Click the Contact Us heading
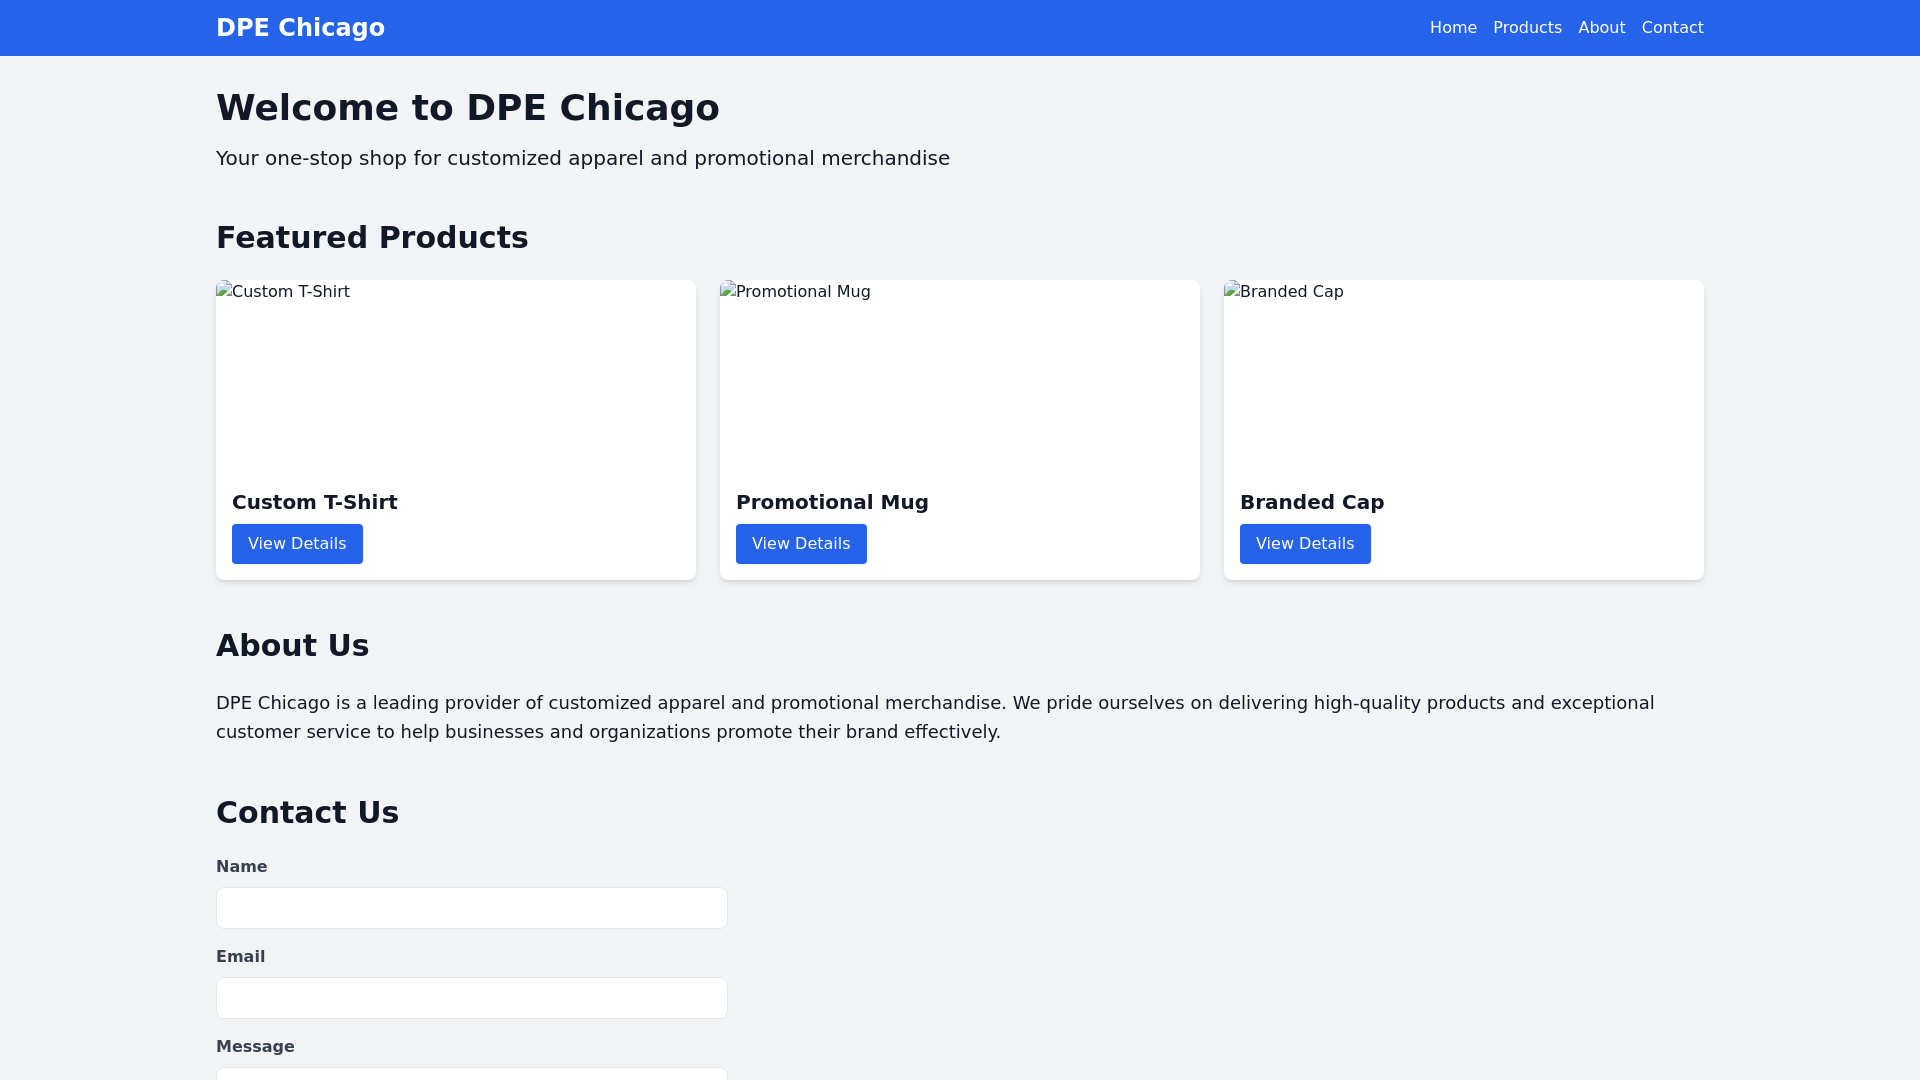Screen dimensions: 1920x1080 (x=308, y=813)
